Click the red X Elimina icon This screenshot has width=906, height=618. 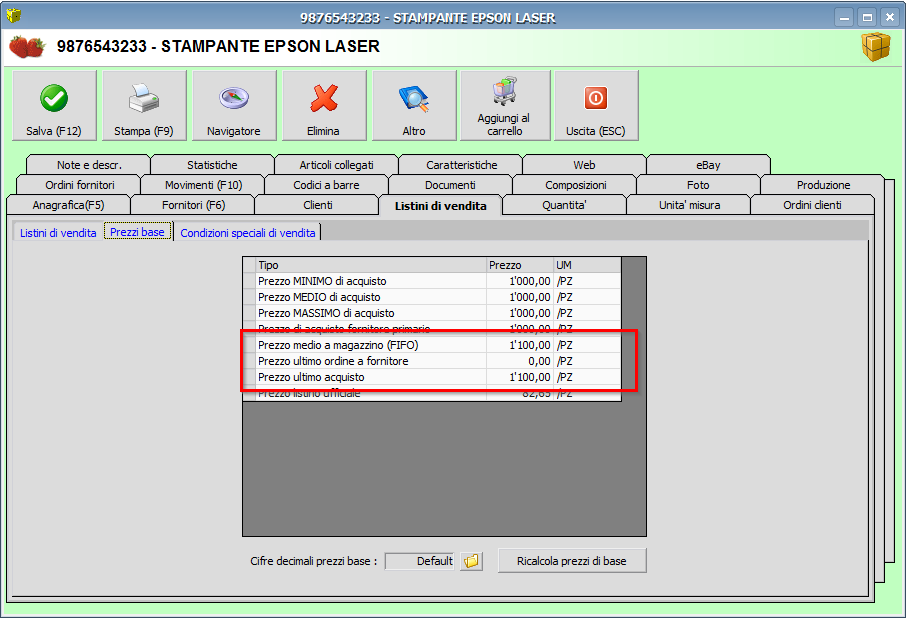(x=324, y=98)
